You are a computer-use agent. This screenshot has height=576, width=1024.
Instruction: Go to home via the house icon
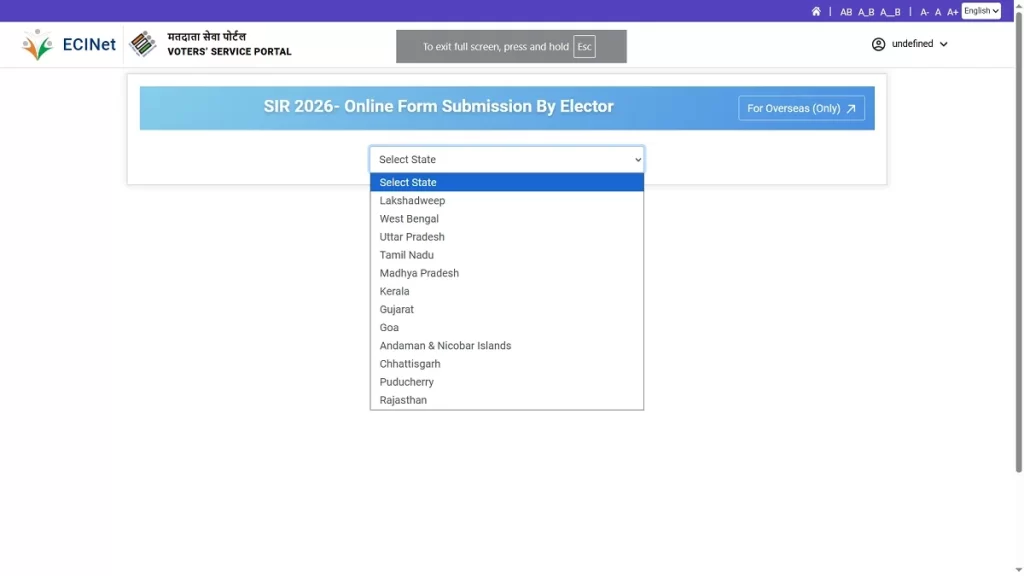tap(816, 12)
